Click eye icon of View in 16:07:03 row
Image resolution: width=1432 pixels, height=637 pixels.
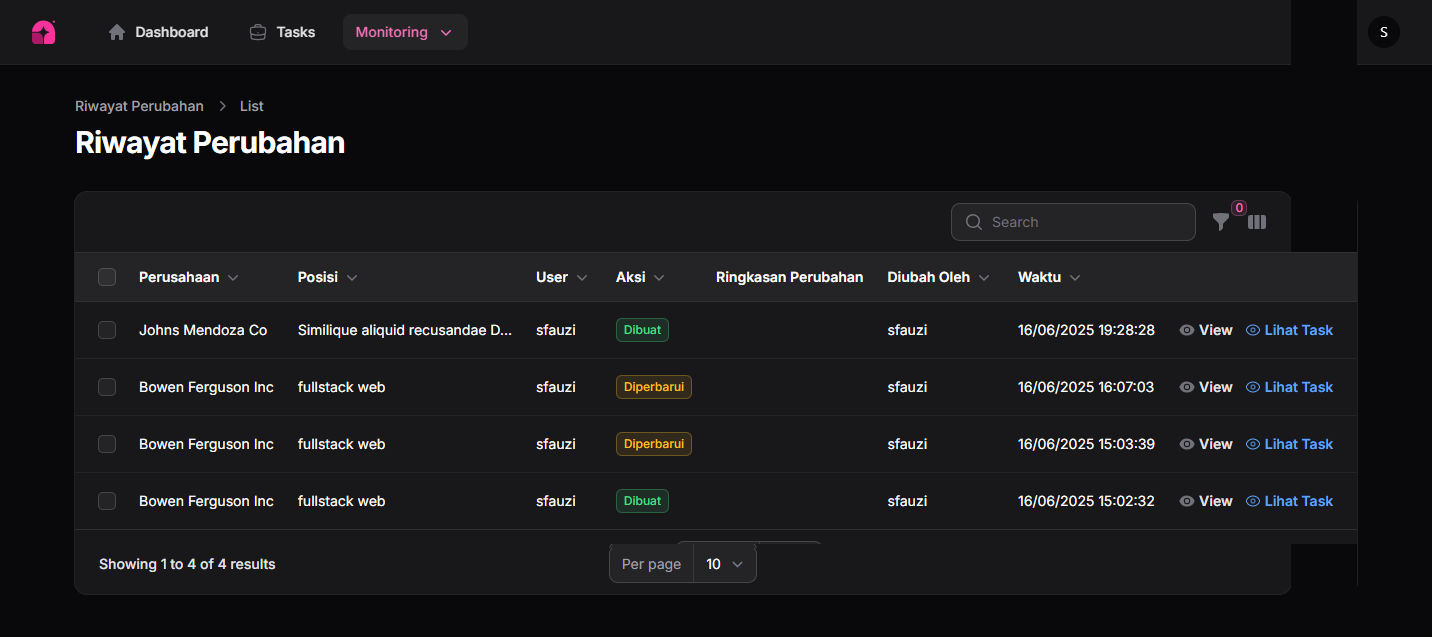coord(1187,387)
